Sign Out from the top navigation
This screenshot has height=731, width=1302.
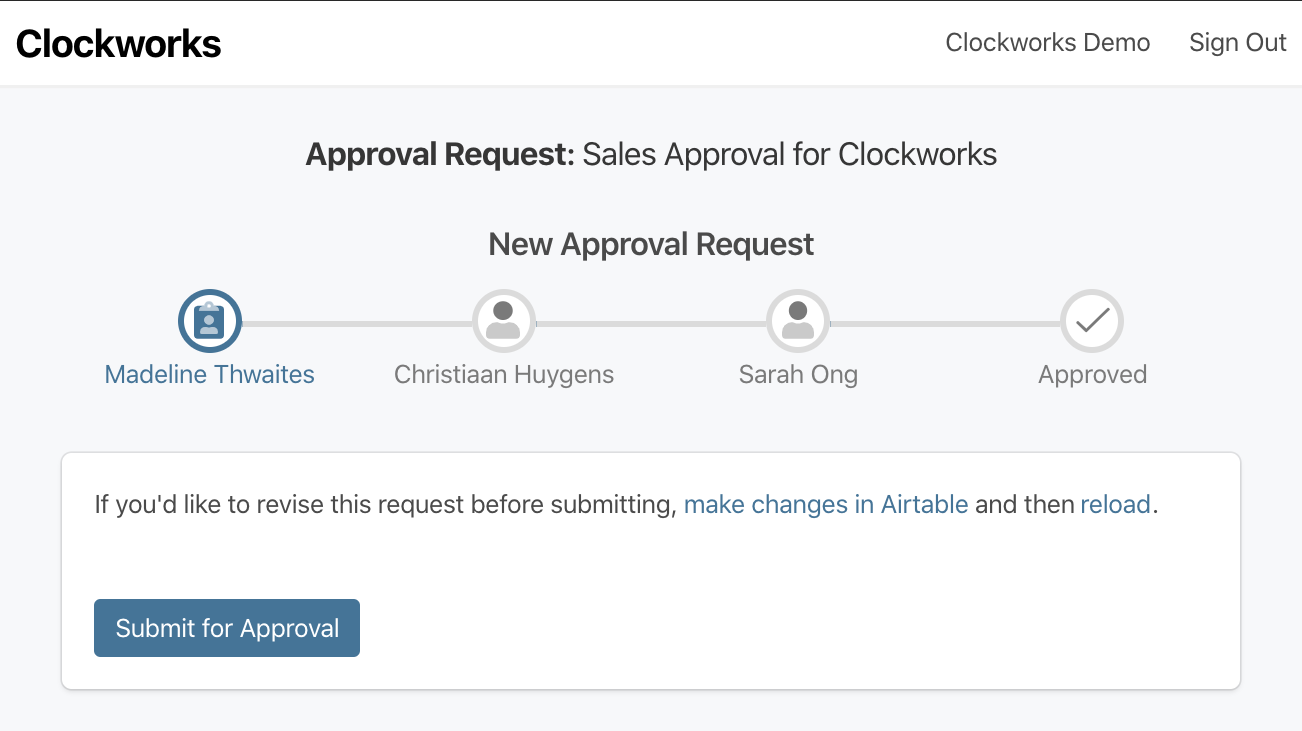point(1237,43)
